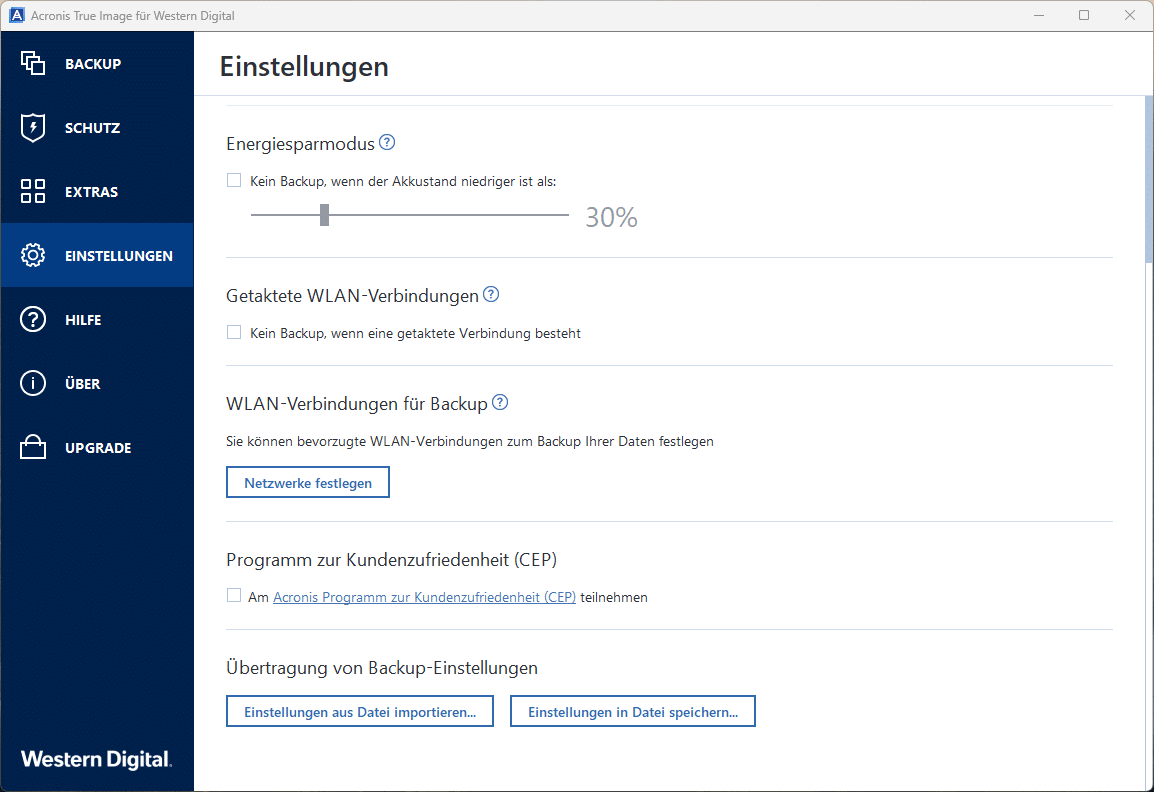Click the Netzwerke festlegen button

coord(308,483)
